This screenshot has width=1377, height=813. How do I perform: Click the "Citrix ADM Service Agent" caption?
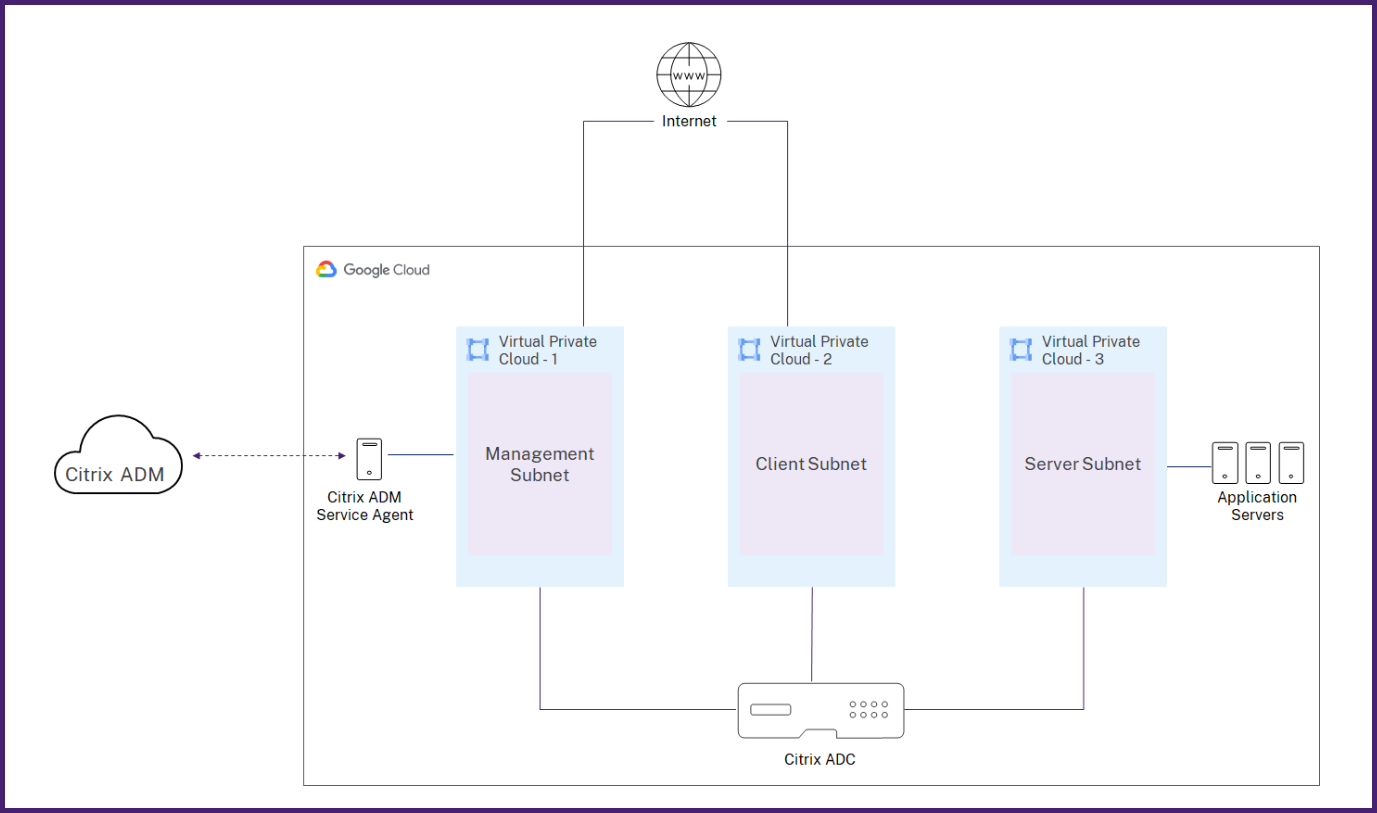tap(365, 506)
